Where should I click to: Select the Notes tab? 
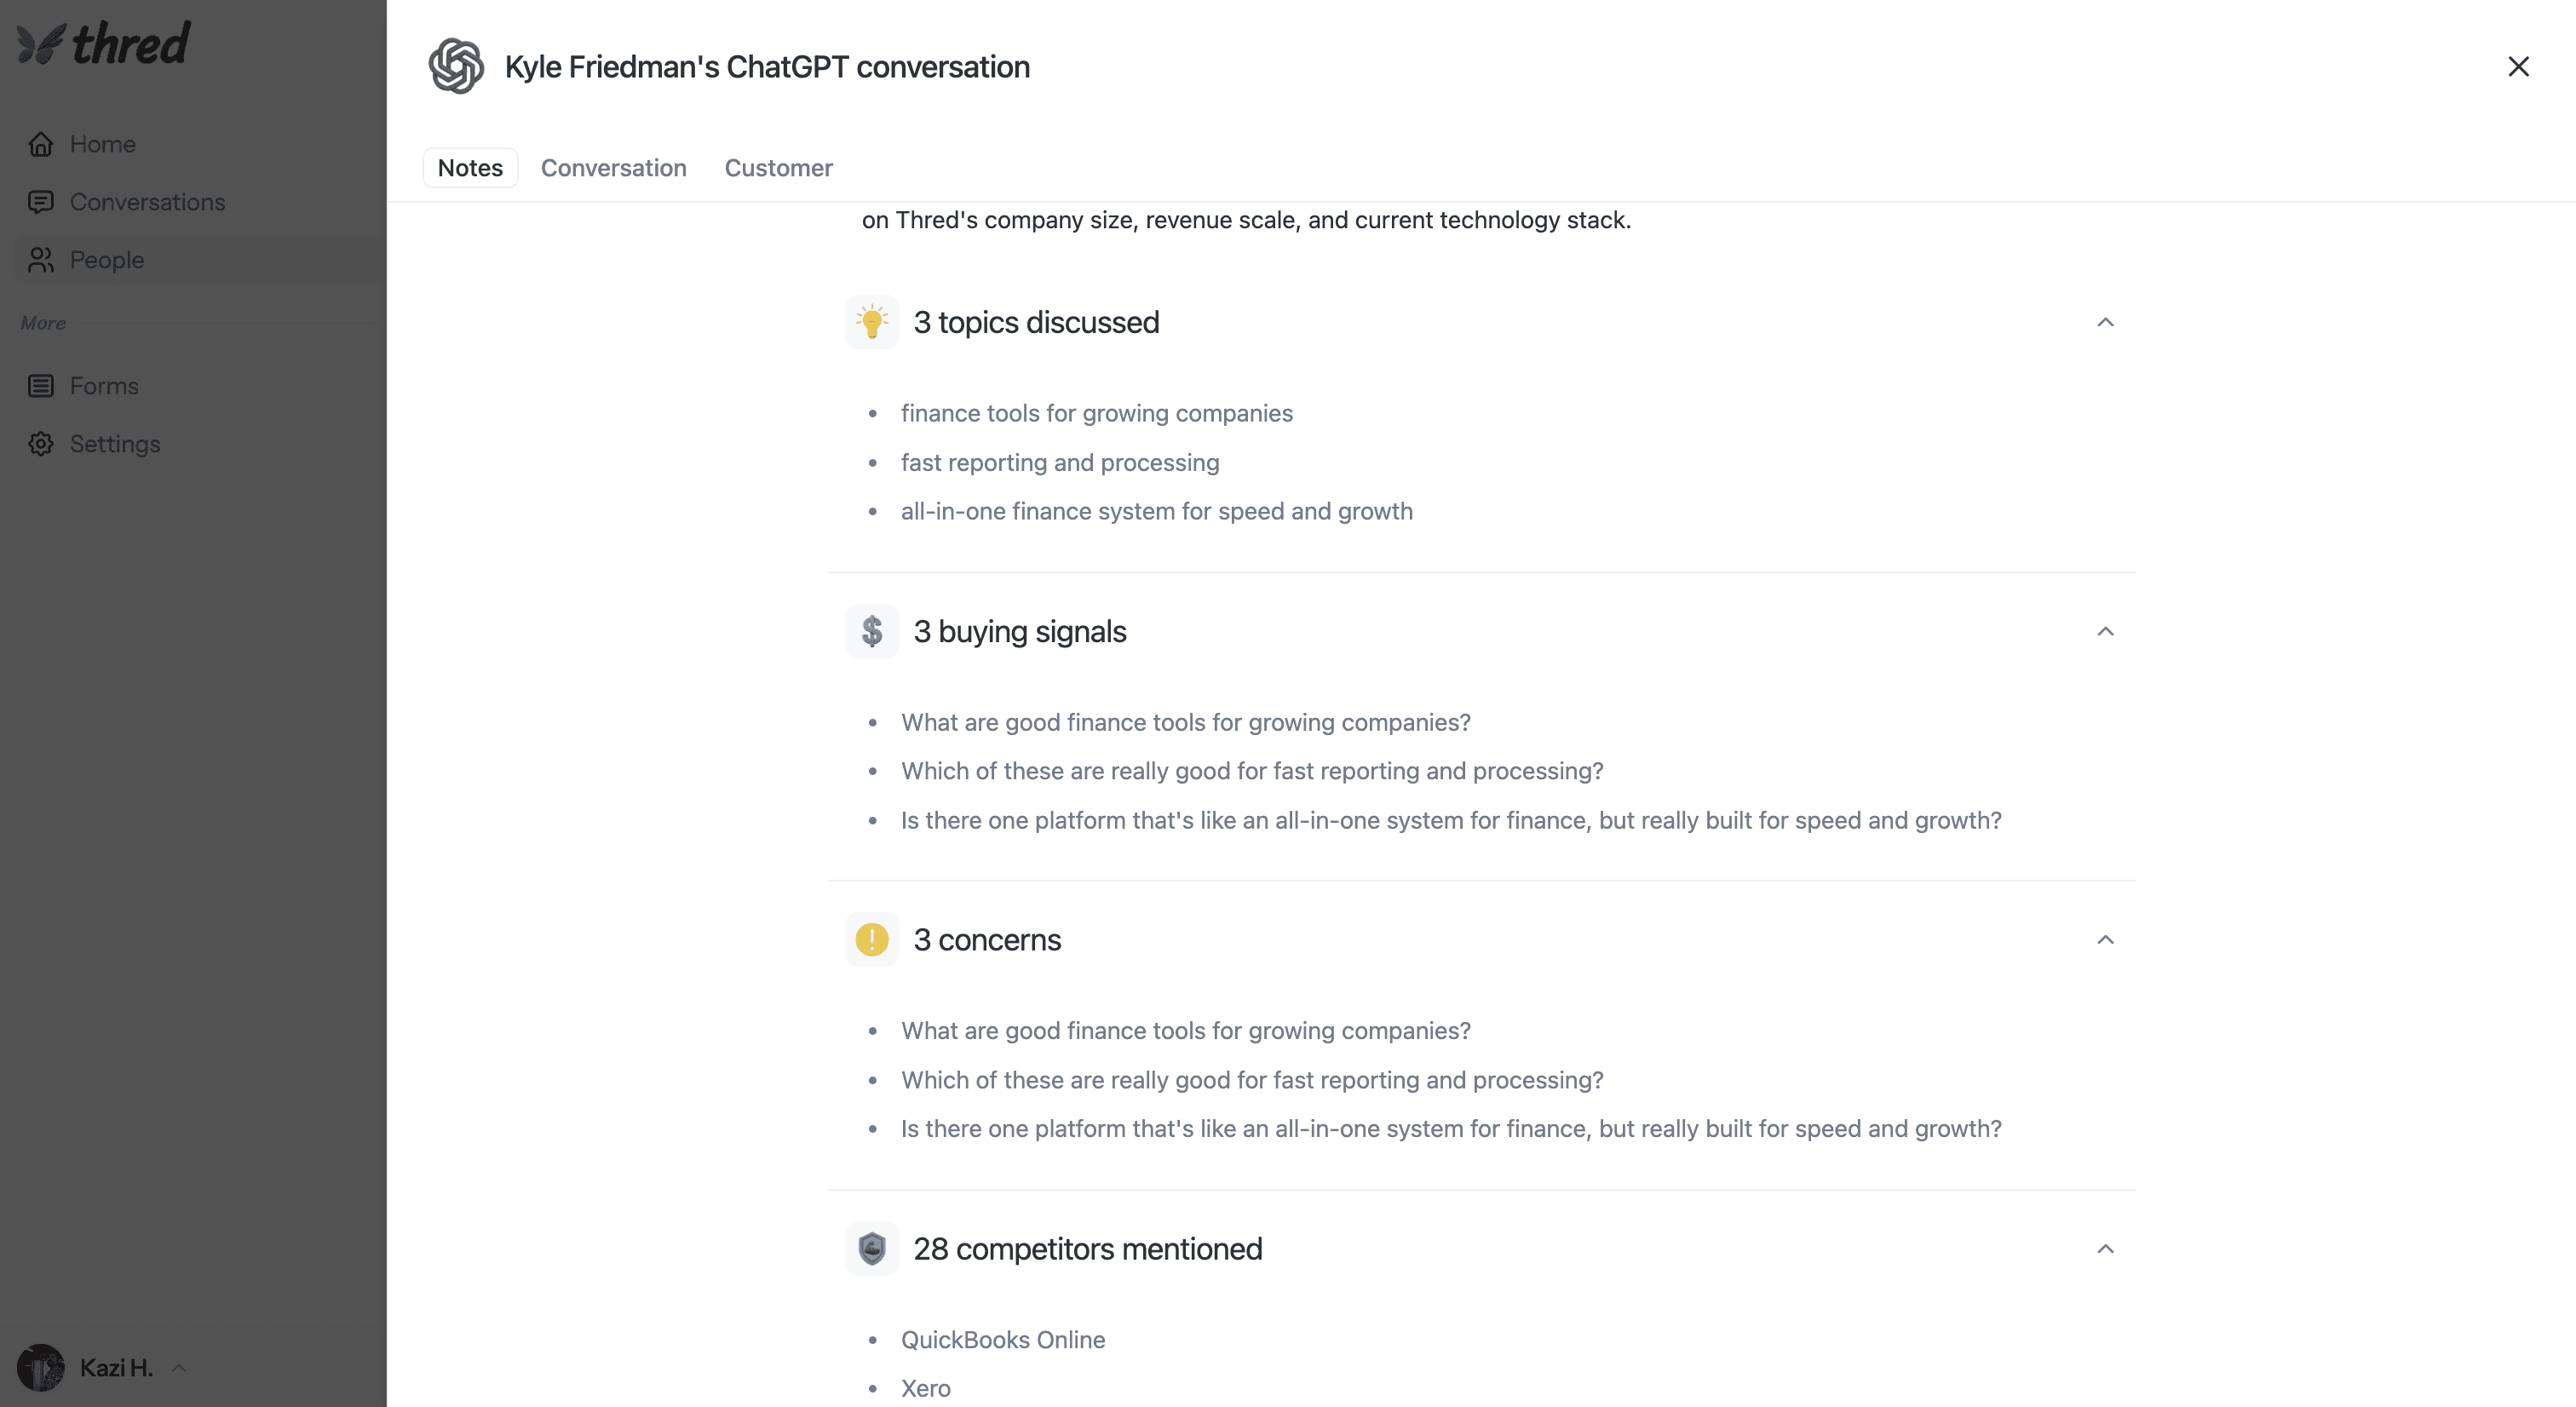coord(469,167)
